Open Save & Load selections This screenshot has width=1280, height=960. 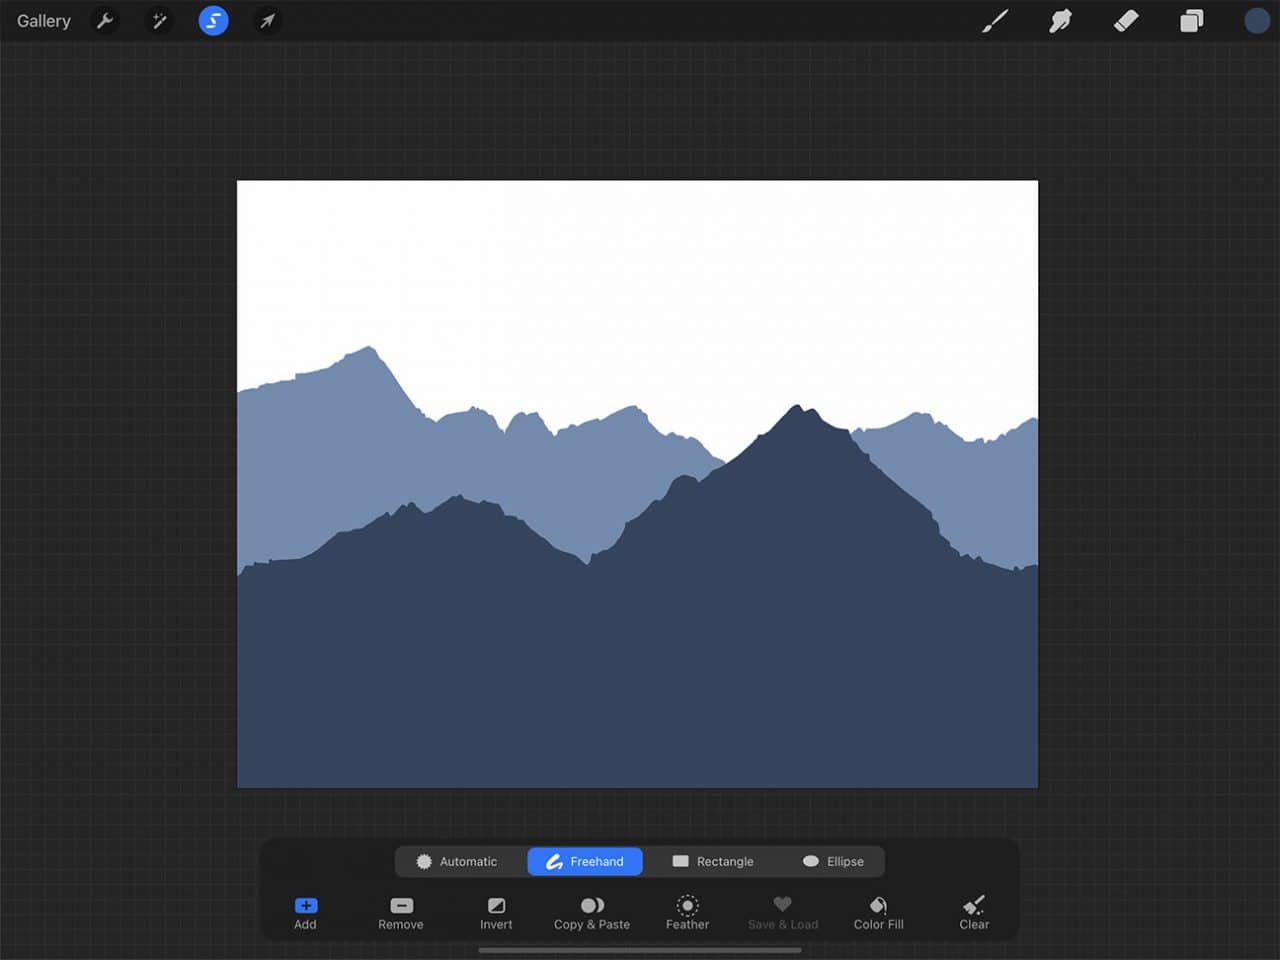coord(782,912)
